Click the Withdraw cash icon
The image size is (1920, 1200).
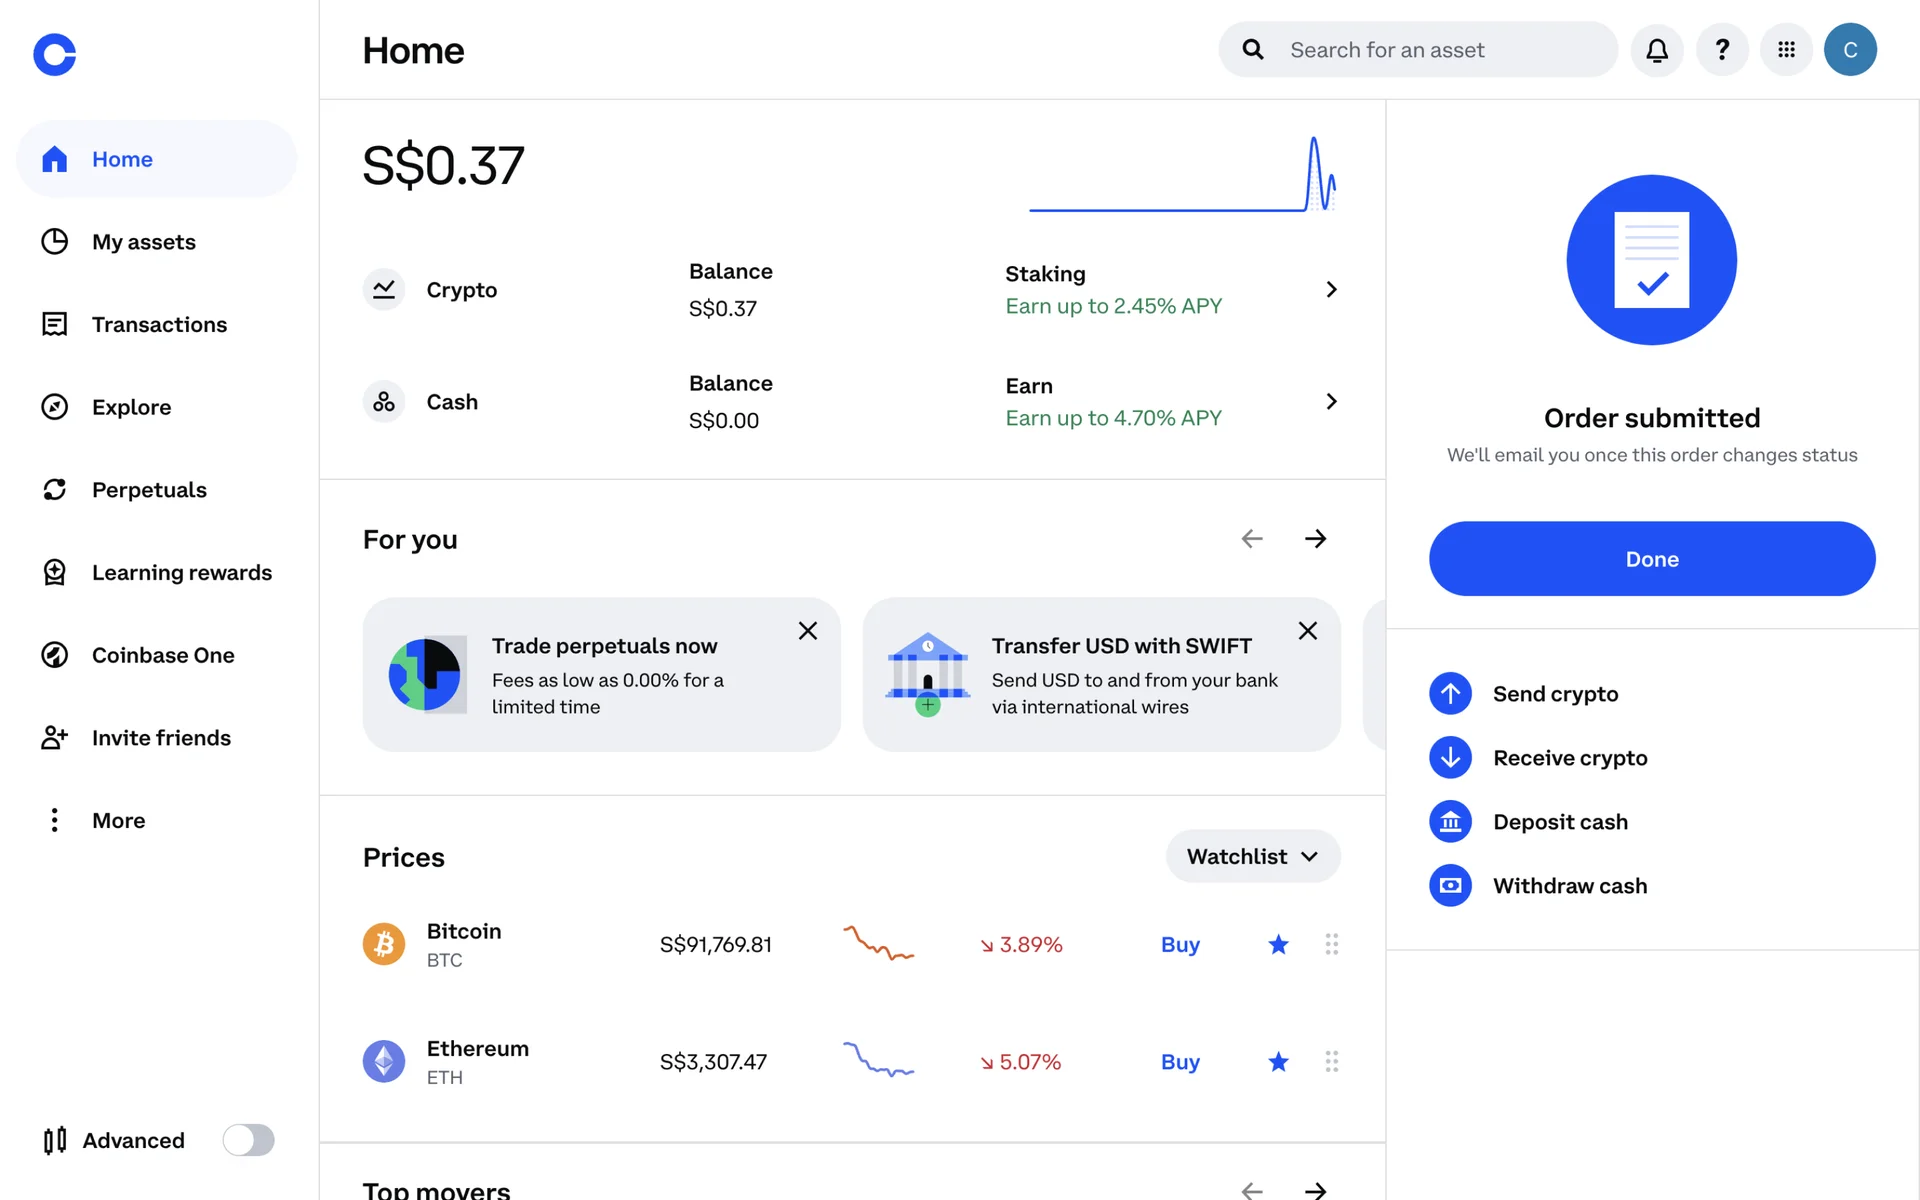click(1450, 886)
